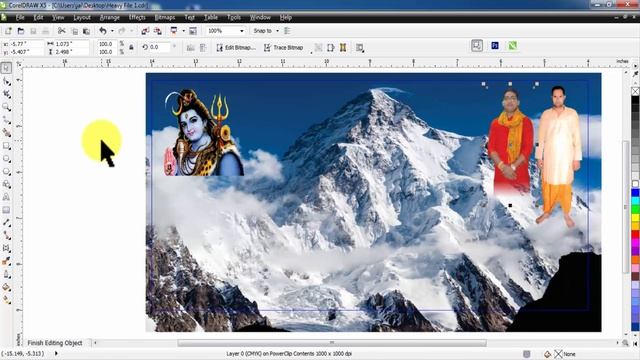The height and width of the screenshot is (360, 640).
Task: Select the Crop tool in toolbox
Action: 6,94
